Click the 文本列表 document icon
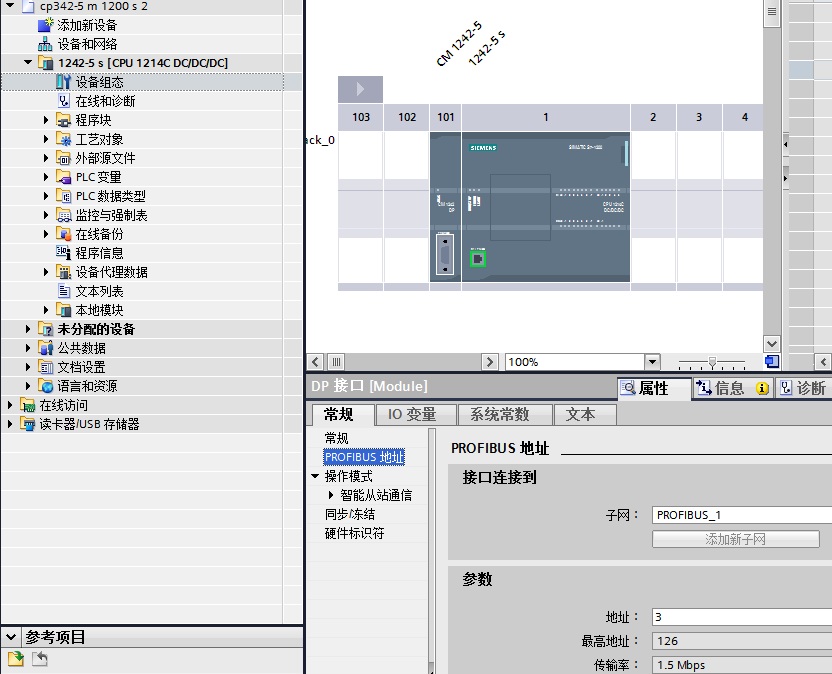The height and width of the screenshot is (674, 832). (64, 291)
